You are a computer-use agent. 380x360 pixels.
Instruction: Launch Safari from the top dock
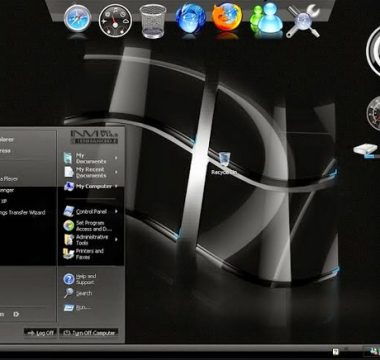77,18
